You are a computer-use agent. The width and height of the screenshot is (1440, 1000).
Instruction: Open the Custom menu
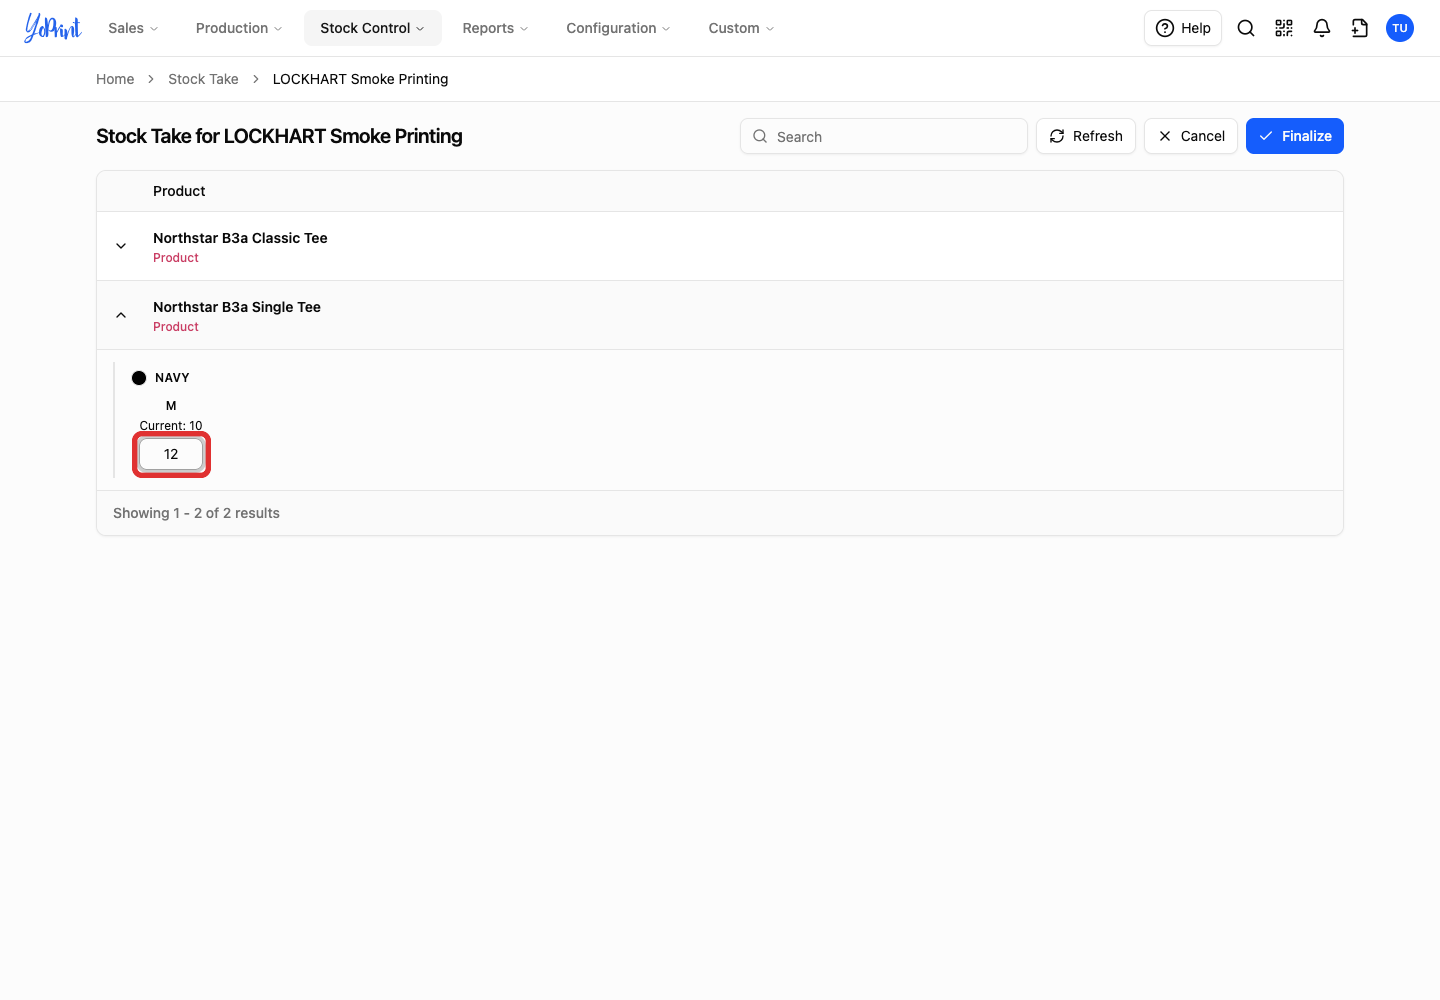point(741,28)
